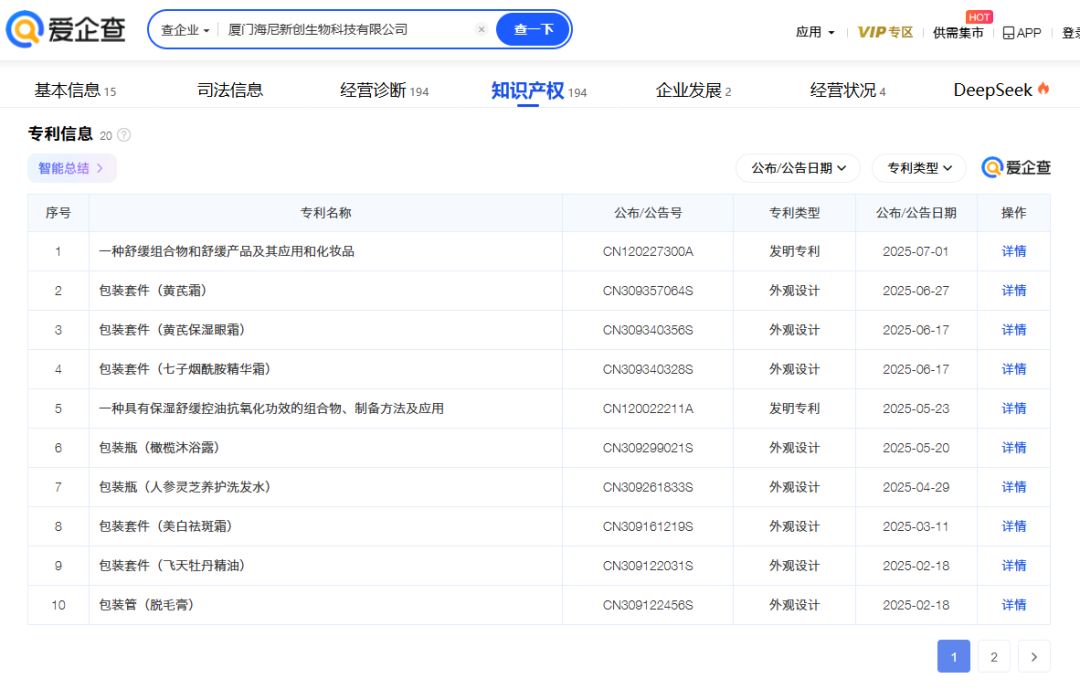Click patent name 包装套件（七子烟酰胺精华霜）
This screenshot has width=1080, height=700.
(x=185, y=369)
